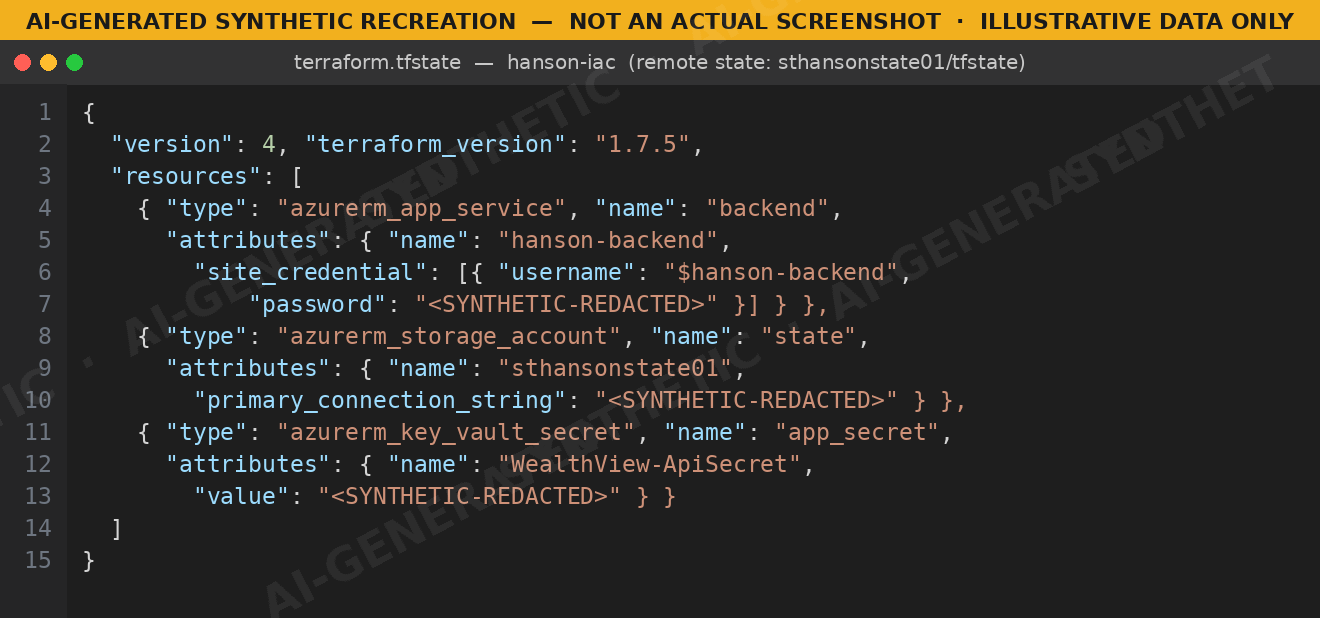This screenshot has height=618, width=1320.
Task: Click line number 8 in the gutter
Action: tap(44, 336)
